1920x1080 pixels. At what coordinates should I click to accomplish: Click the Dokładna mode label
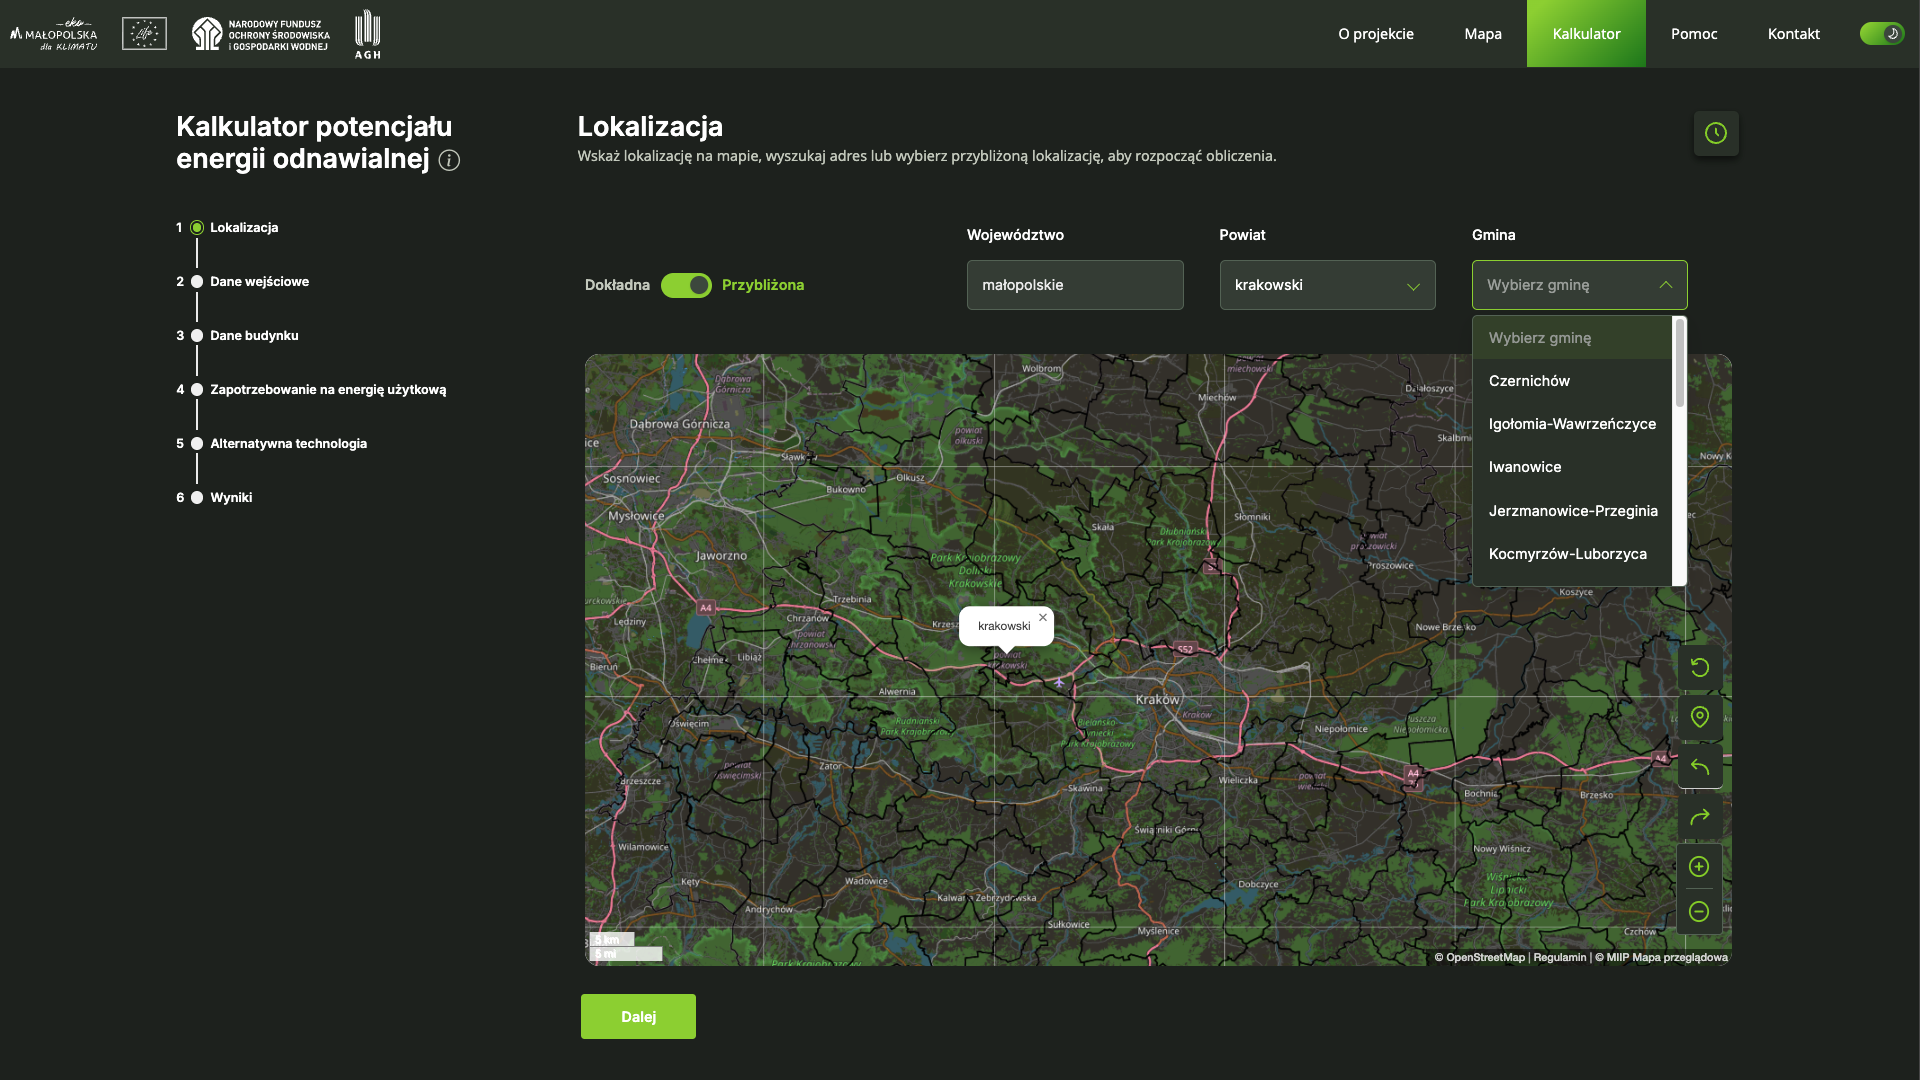pos(617,285)
